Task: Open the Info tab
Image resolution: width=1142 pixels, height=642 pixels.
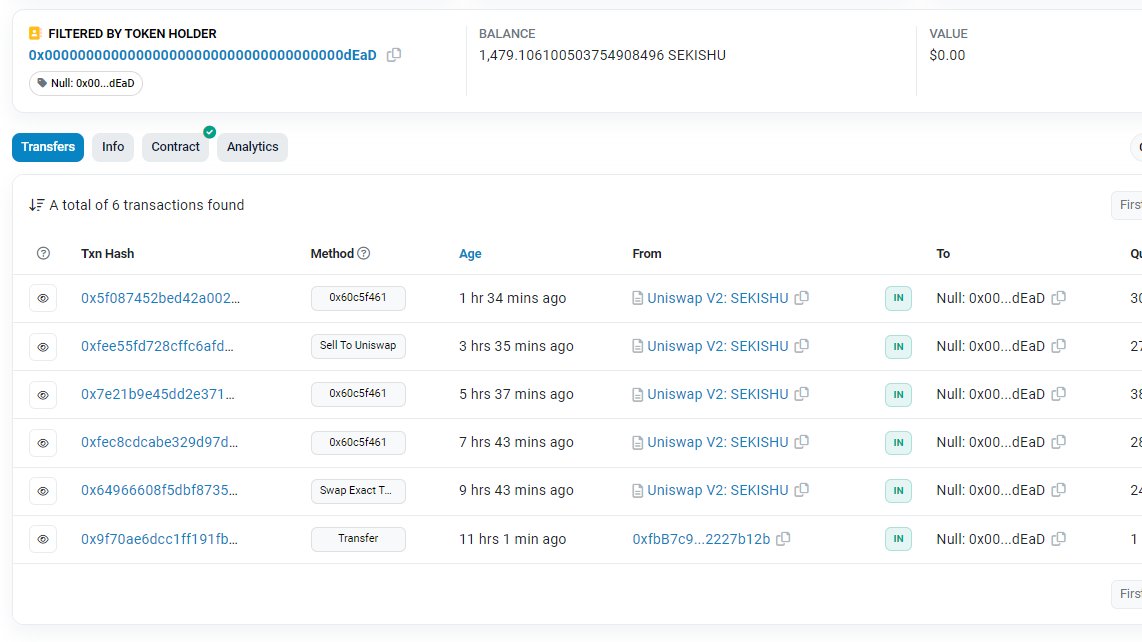Action: [113, 146]
